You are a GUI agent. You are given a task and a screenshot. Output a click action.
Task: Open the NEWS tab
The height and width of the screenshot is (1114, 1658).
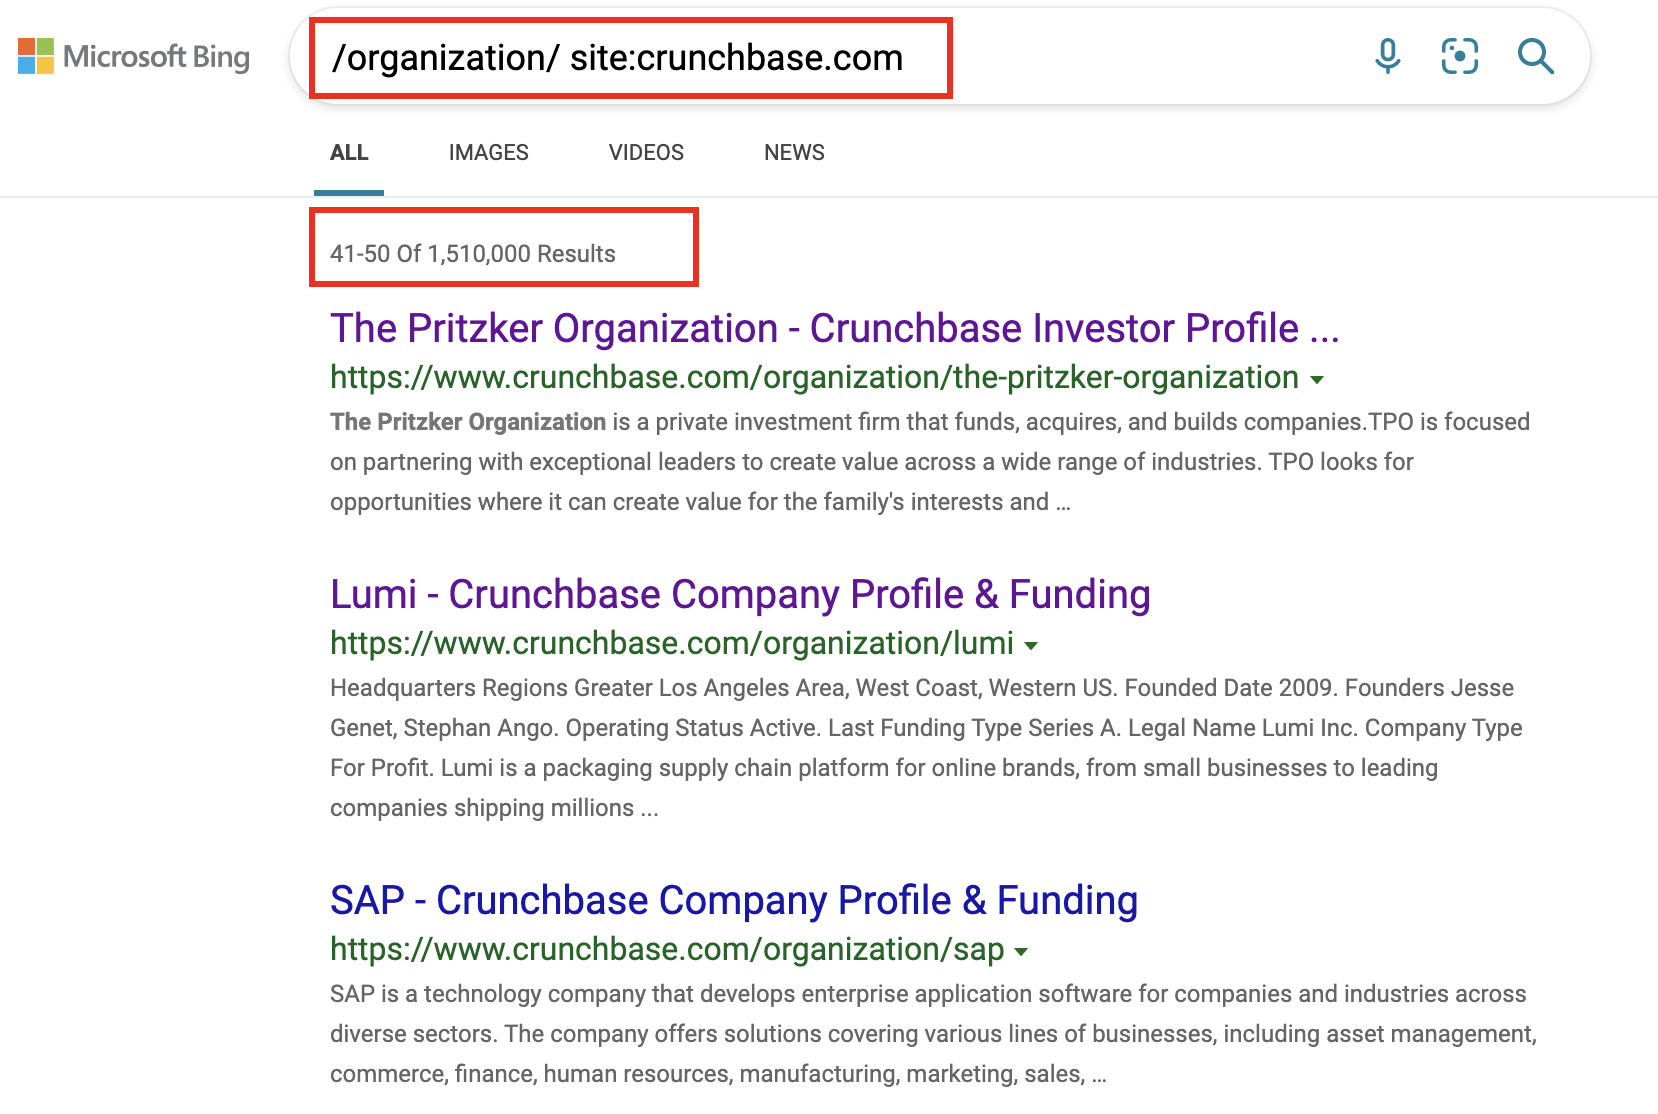coord(794,153)
